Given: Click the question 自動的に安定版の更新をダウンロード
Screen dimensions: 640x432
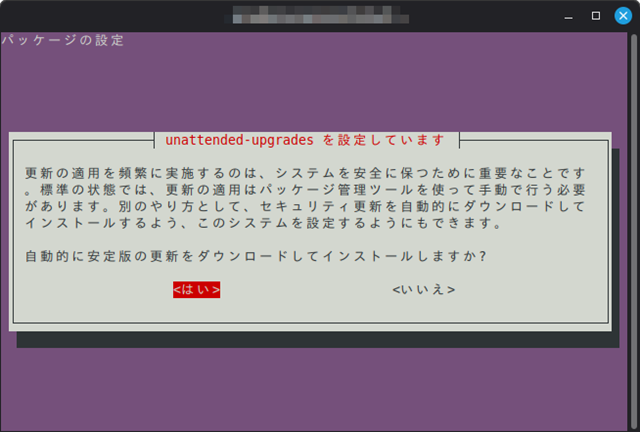Looking at the screenshot, I should [x=255, y=256].
